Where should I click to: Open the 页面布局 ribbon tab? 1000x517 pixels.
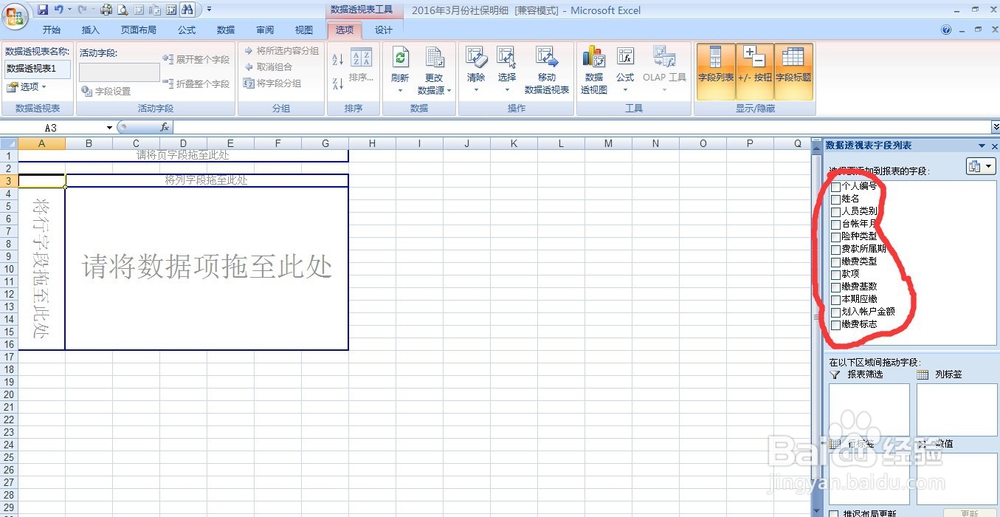[138, 30]
